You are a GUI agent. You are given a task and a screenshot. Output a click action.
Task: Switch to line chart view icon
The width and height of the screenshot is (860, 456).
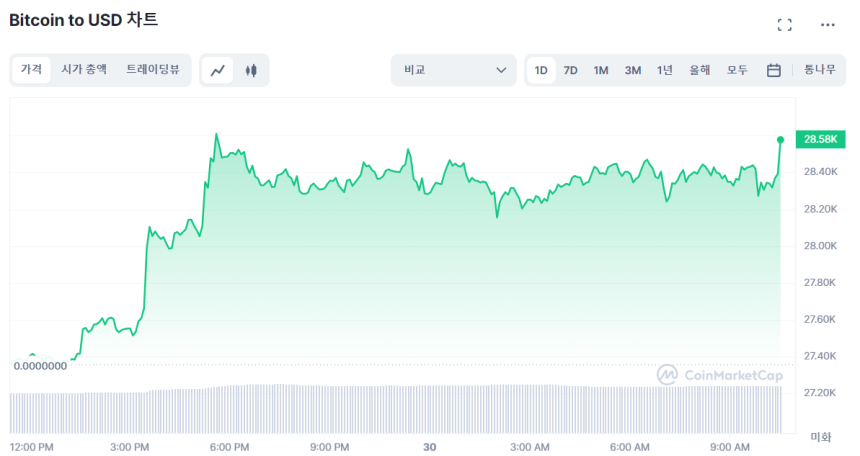coord(218,70)
